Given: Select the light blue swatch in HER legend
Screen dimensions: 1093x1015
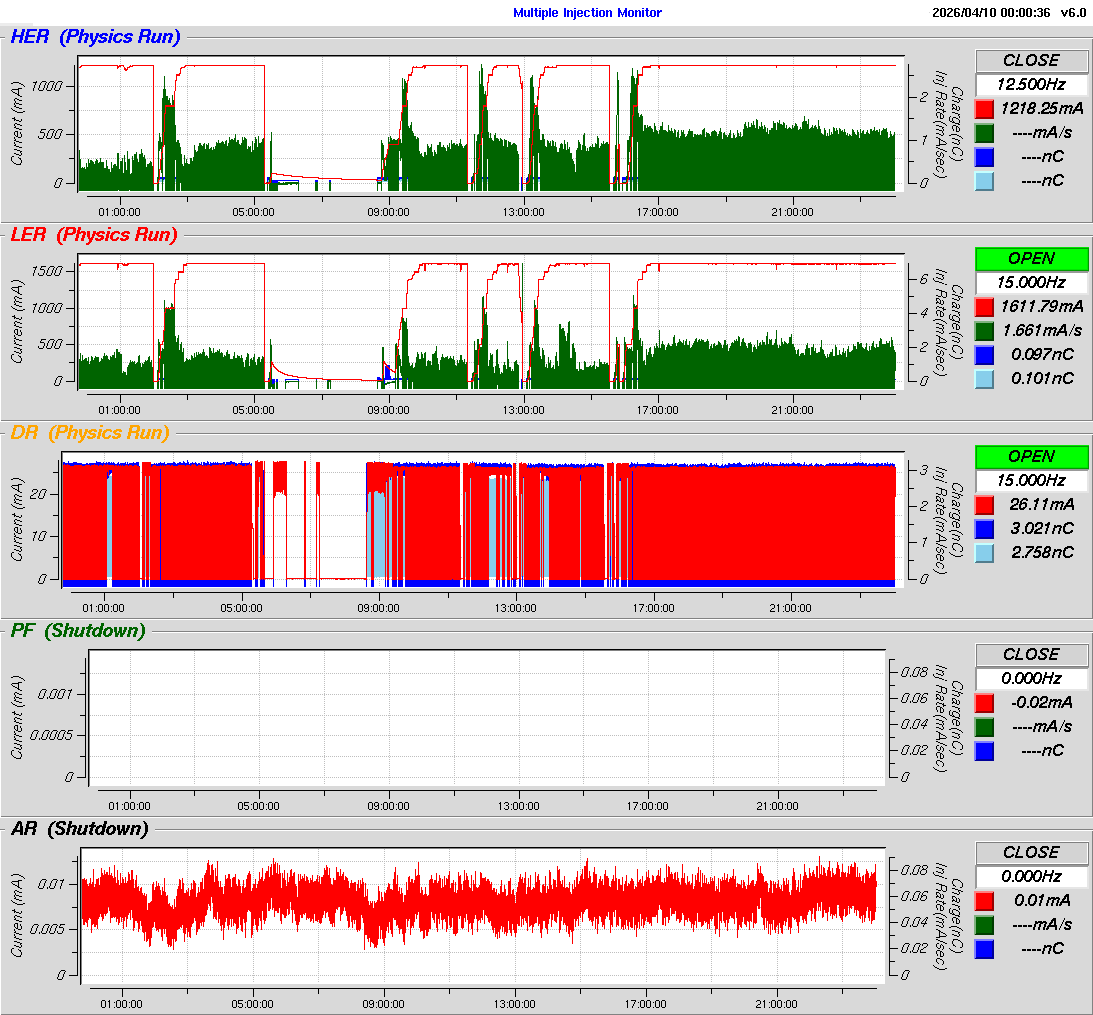Looking at the screenshot, I should click(x=984, y=181).
